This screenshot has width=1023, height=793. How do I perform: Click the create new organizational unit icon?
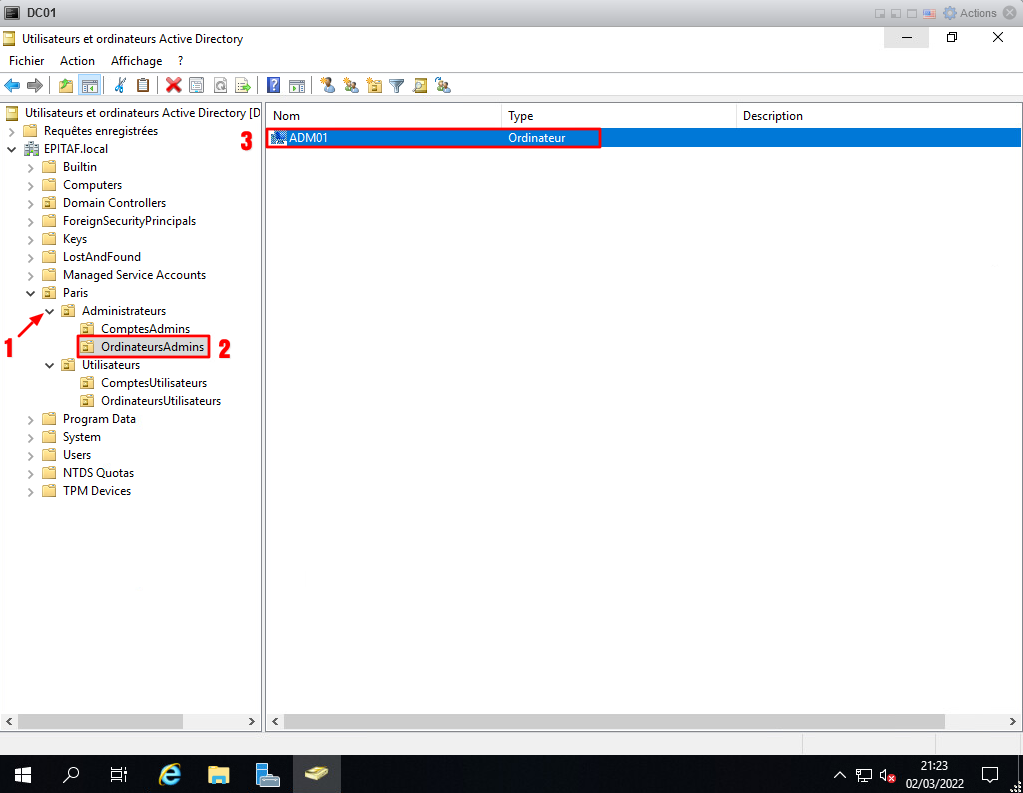point(374,86)
